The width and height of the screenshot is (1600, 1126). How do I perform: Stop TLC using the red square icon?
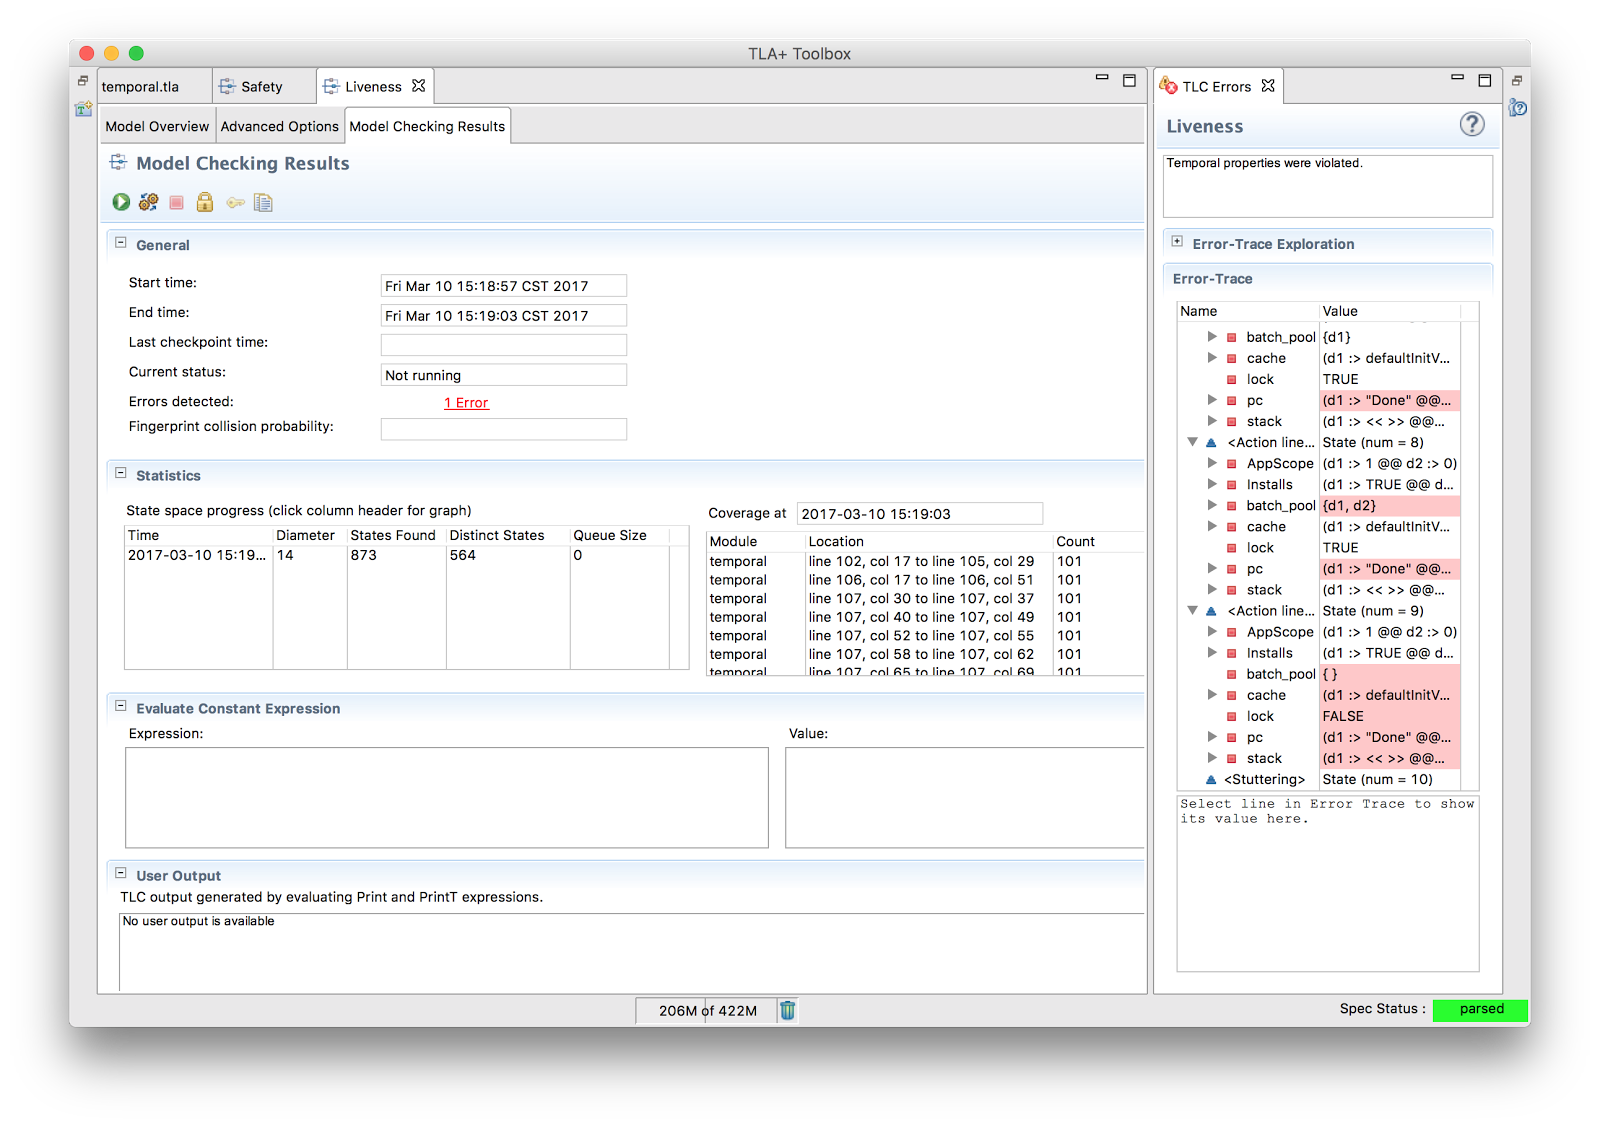pos(177,203)
